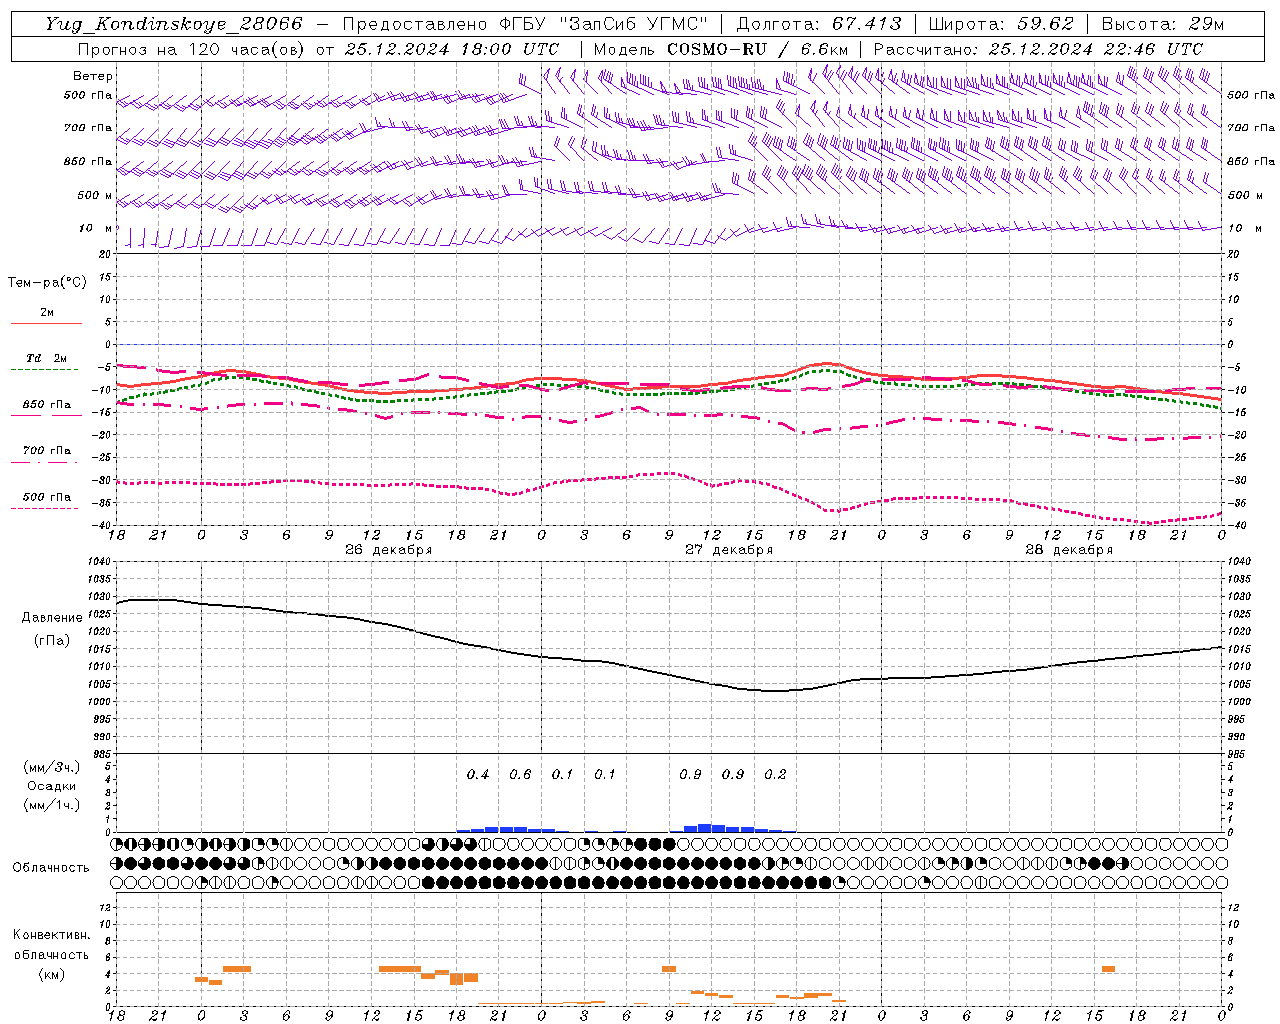The image size is (1280, 1024).
Task: Click the 'Ветер' wind panel label
Action: coord(93,76)
